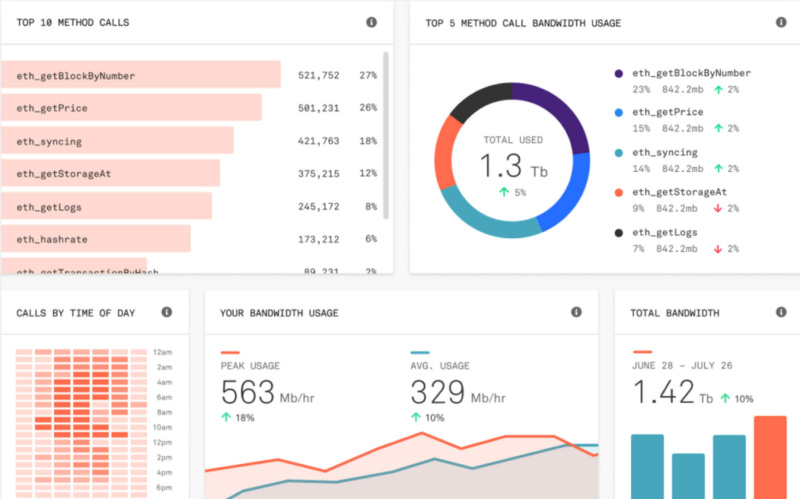Open info icon for Top 5 Bandwidth Usage
Screen dimensions: 800x499
[x=781, y=22]
